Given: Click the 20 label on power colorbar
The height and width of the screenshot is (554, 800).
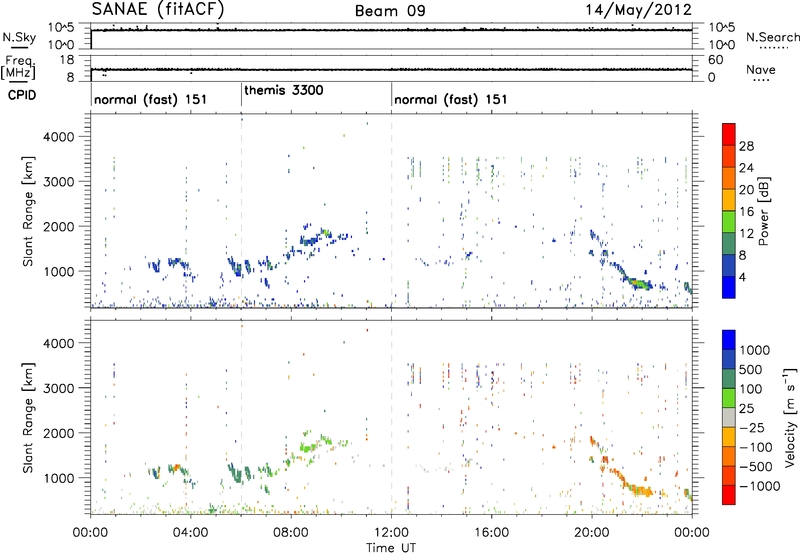Looking at the screenshot, I should (746, 190).
